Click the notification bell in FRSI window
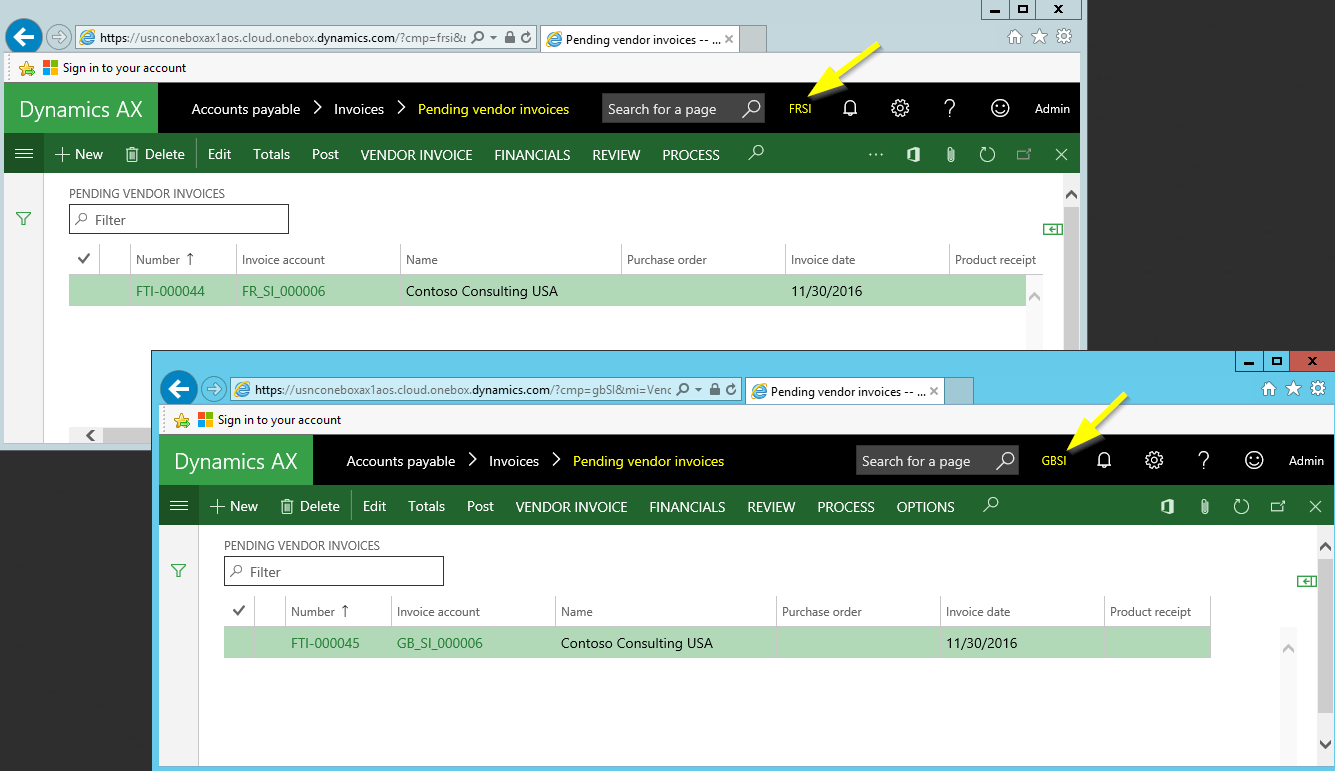 click(x=850, y=109)
